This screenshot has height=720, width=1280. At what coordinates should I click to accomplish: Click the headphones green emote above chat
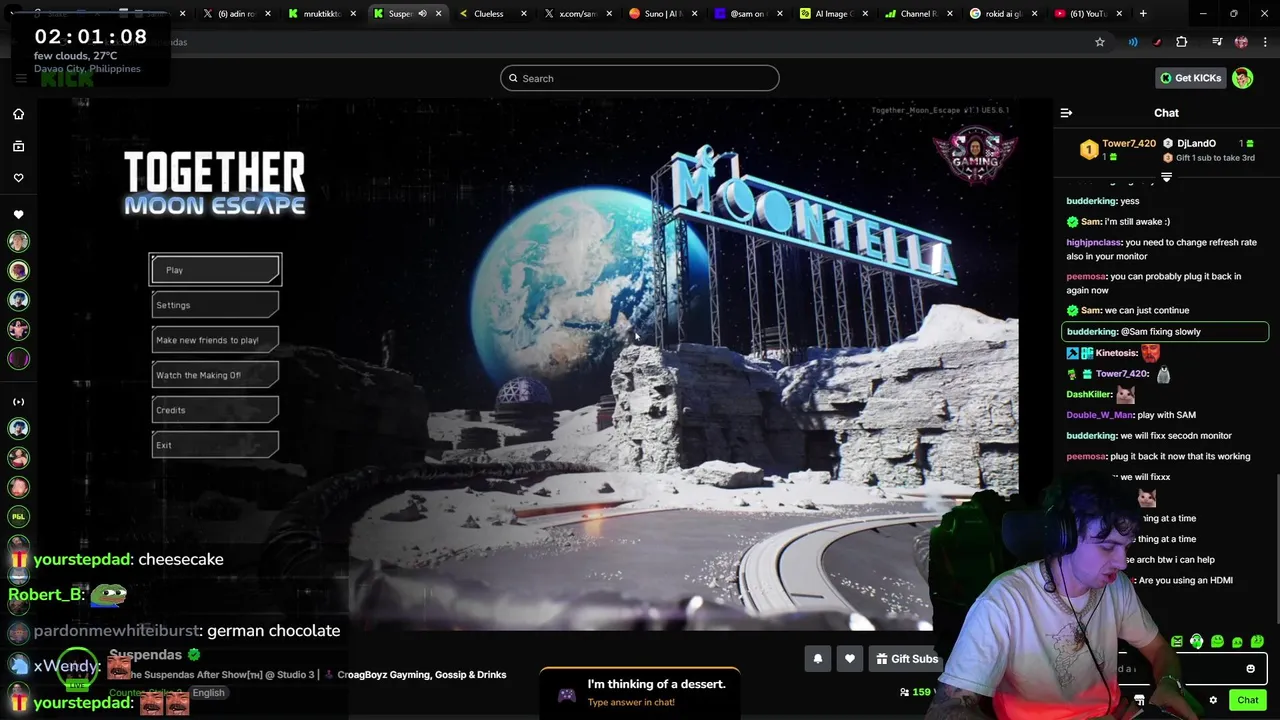(x=1197, y=642)
